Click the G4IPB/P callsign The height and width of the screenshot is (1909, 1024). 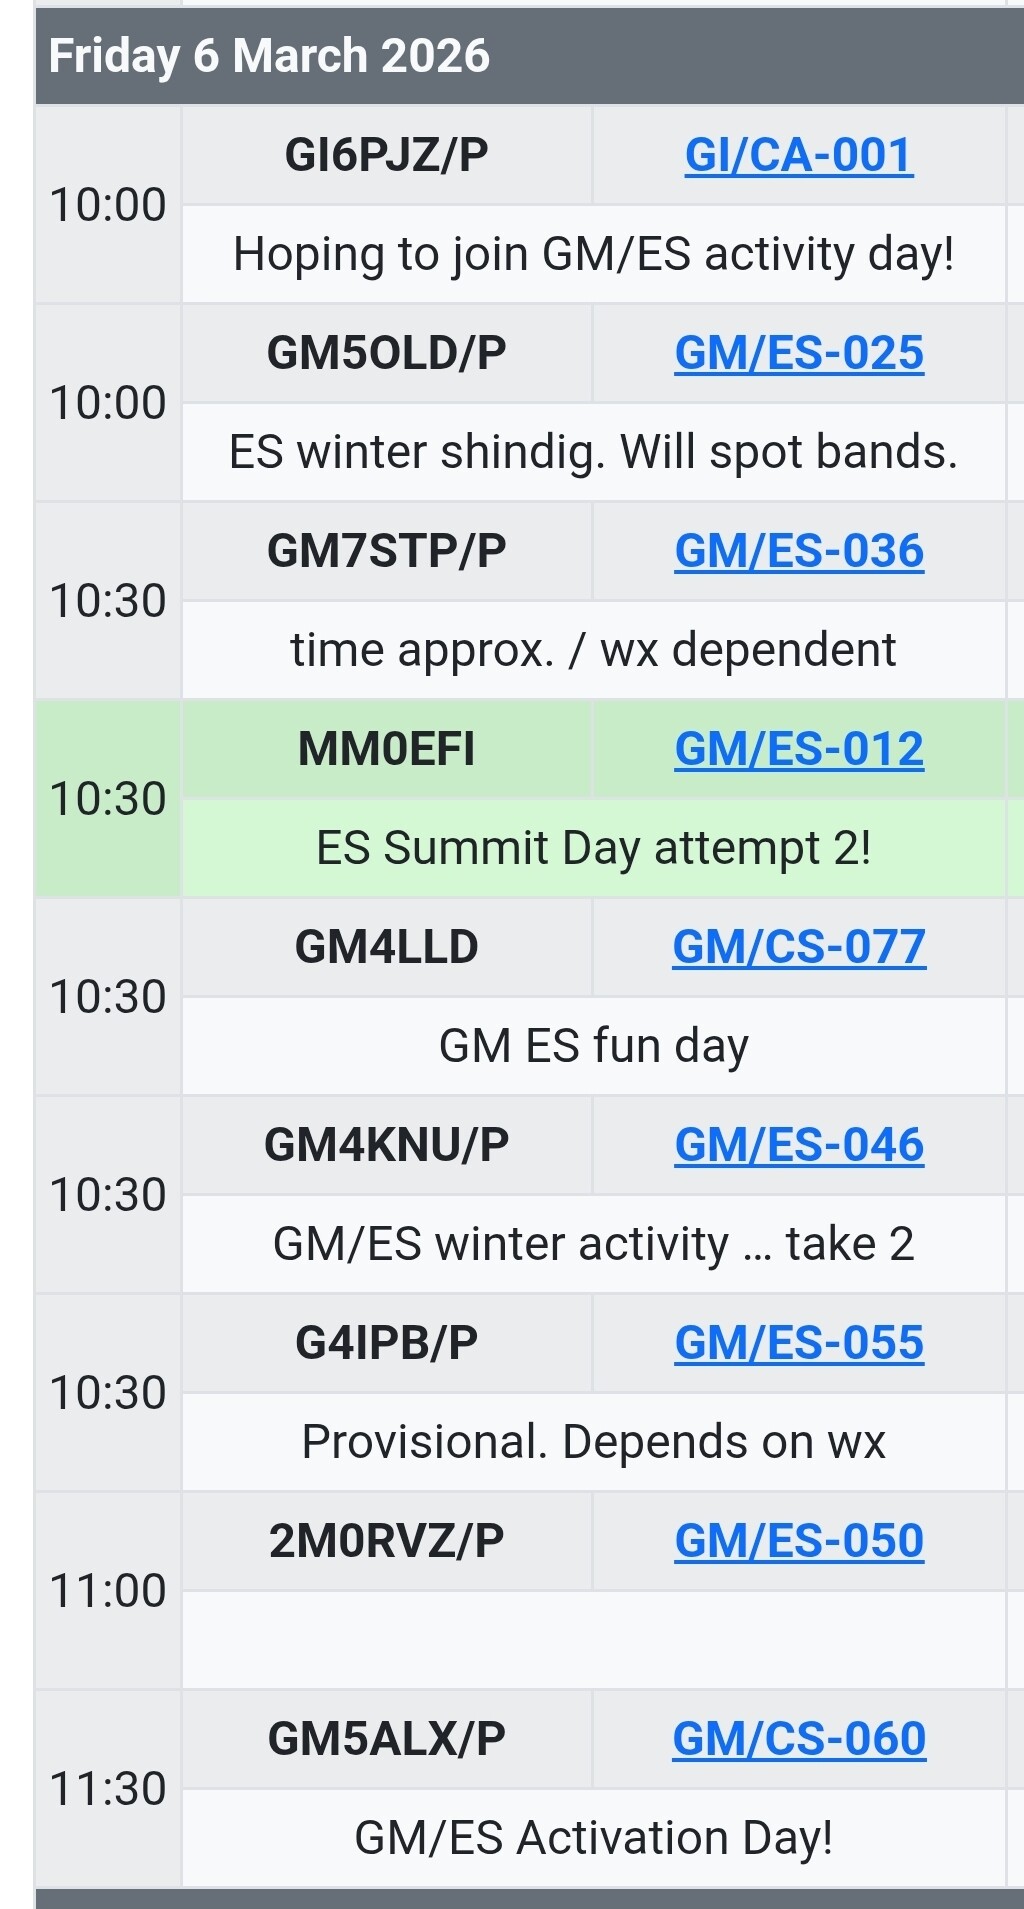click(386, 1343)
